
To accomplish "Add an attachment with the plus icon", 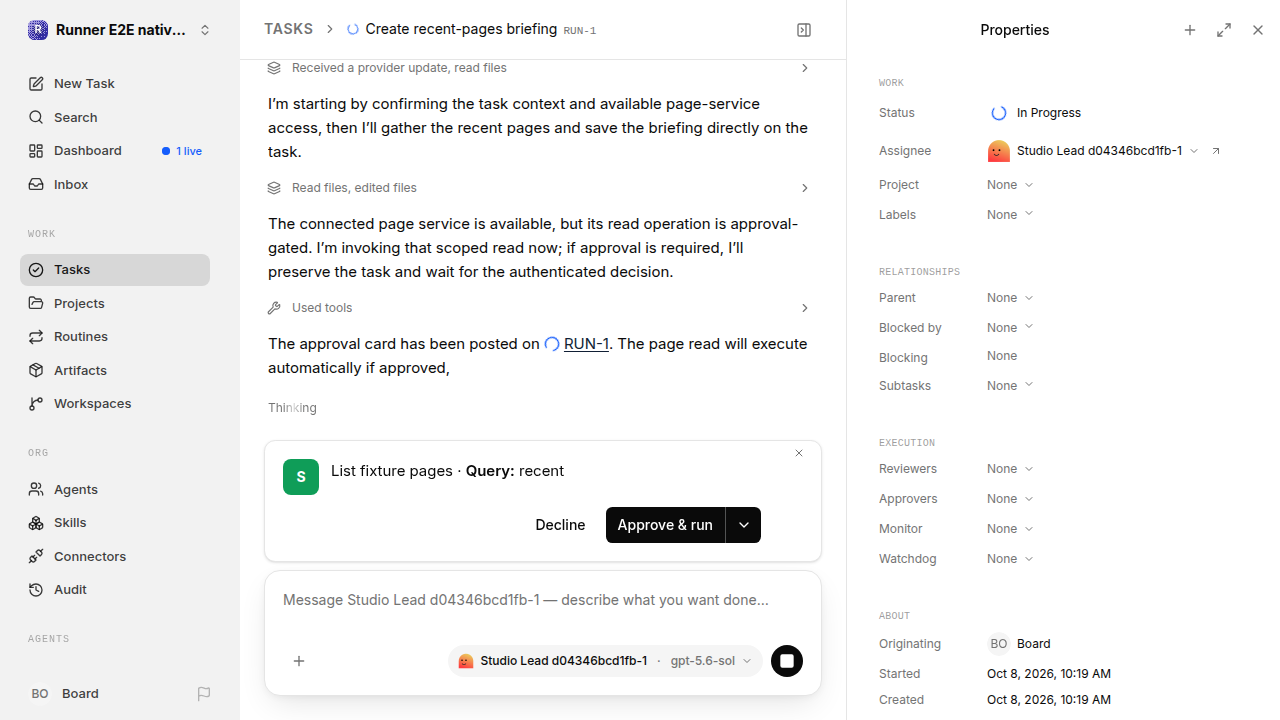I will click(299, 661).
